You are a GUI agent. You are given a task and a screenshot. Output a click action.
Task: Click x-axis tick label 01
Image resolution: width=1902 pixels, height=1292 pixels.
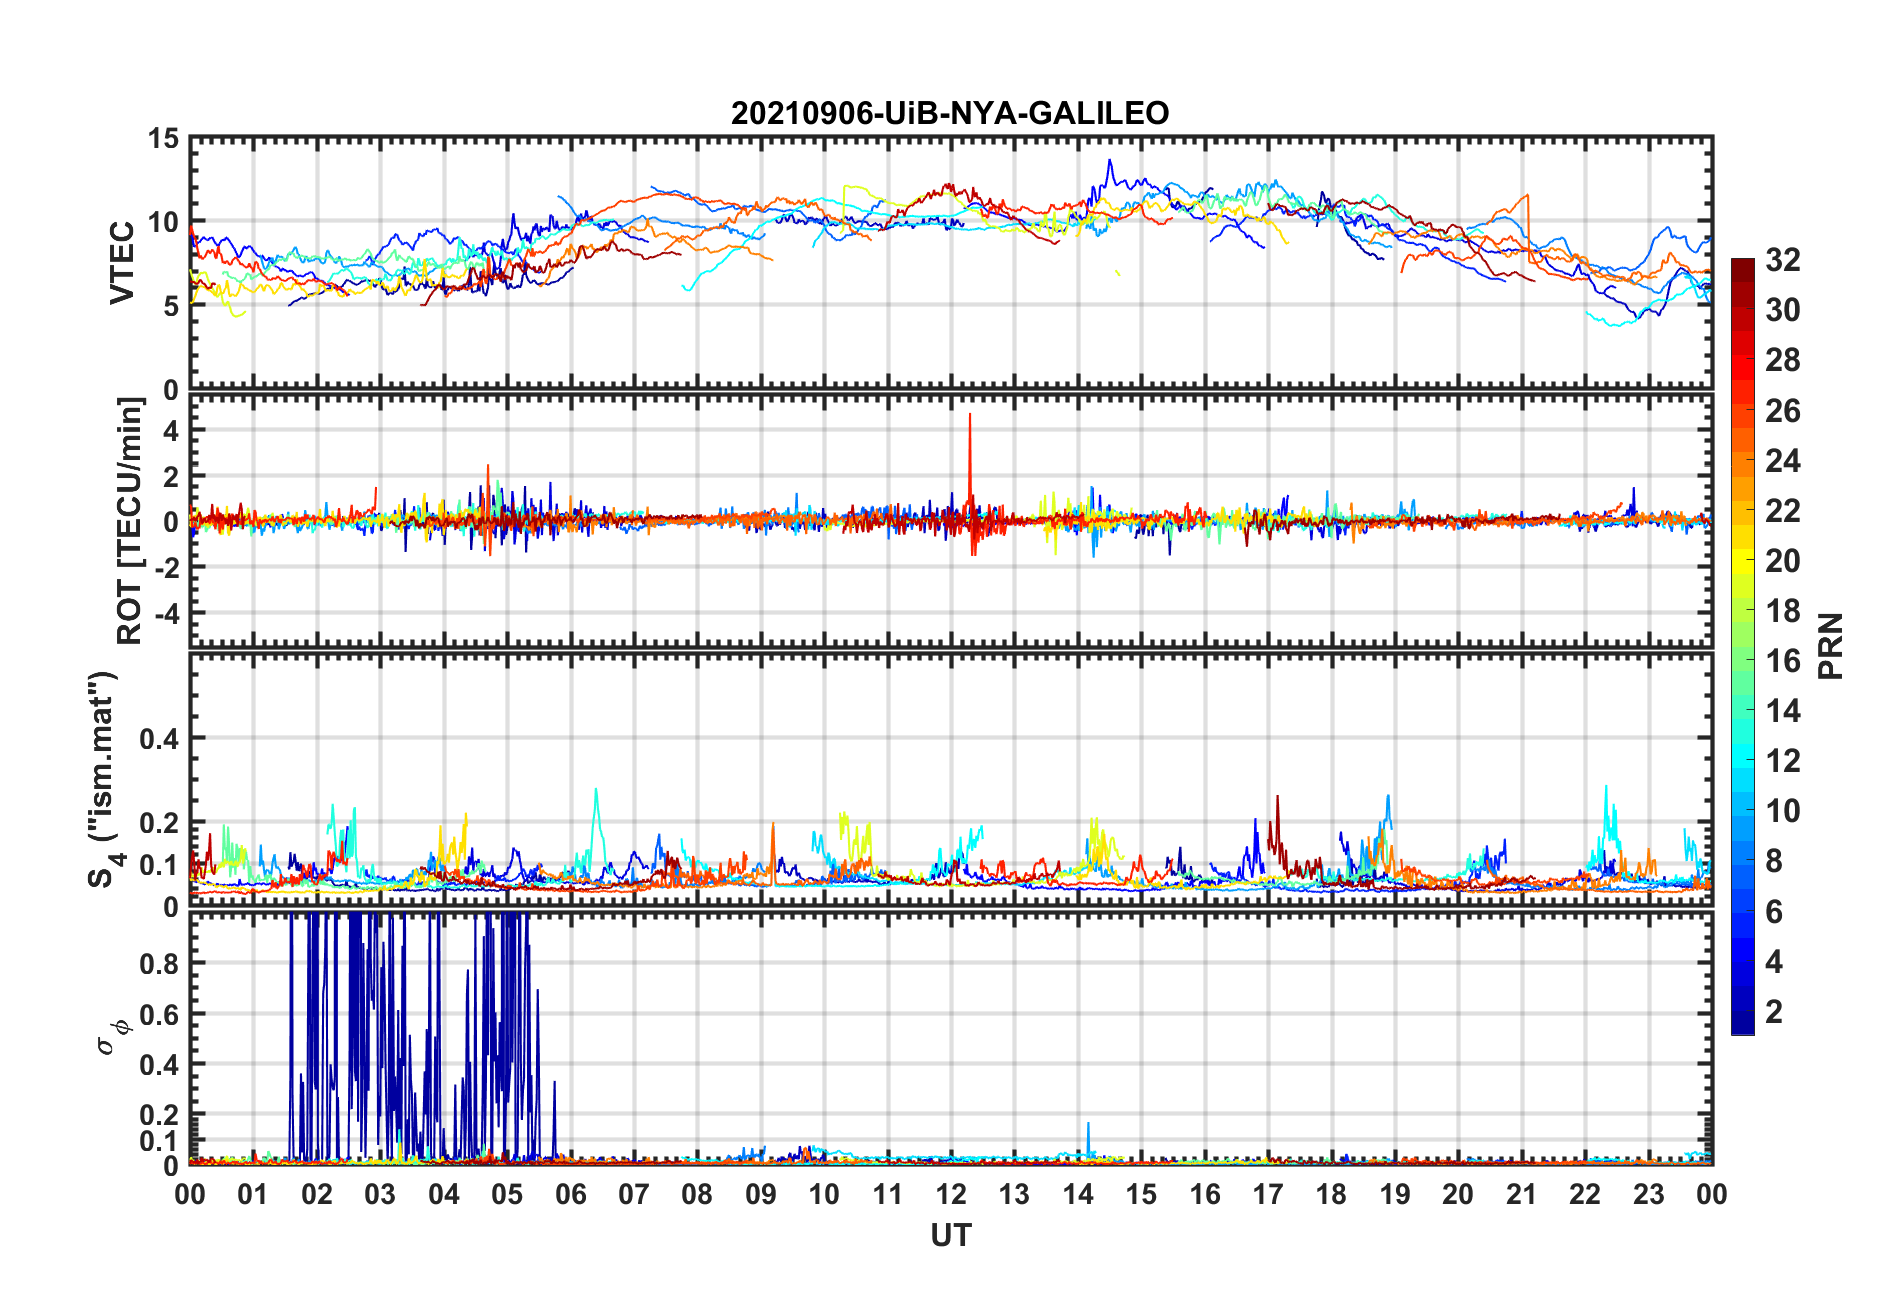coord(253,1195)
